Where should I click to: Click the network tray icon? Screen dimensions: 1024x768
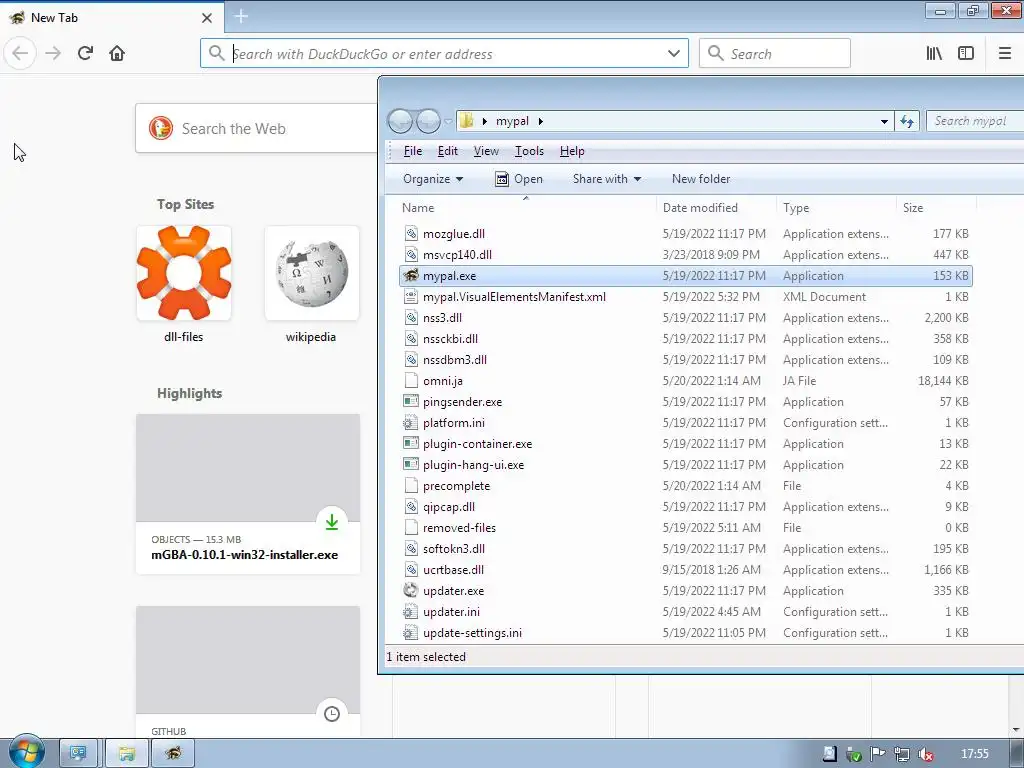pos(902,754)
